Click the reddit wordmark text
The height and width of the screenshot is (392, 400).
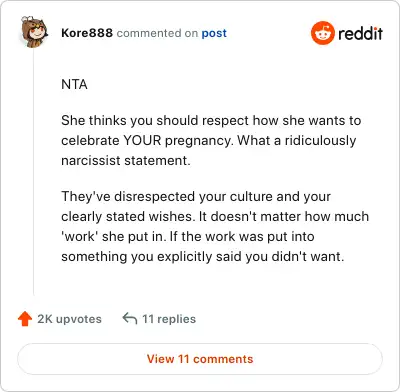(360, 33)
